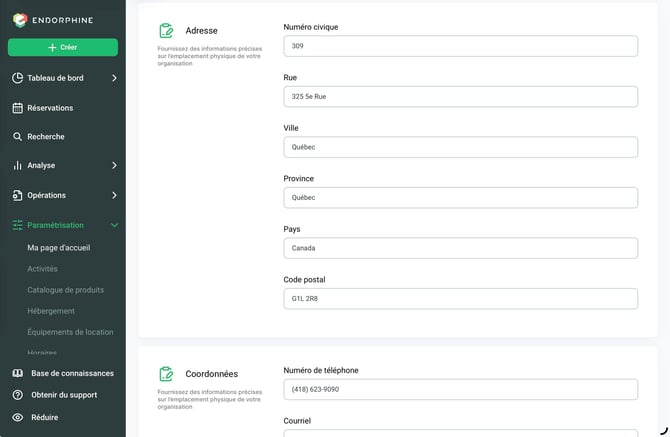Image resolution: width=670 pixels, height=437 pixels.
Task: Open Tableau de bord pie chart icon
Action: (x=18, y=78)
